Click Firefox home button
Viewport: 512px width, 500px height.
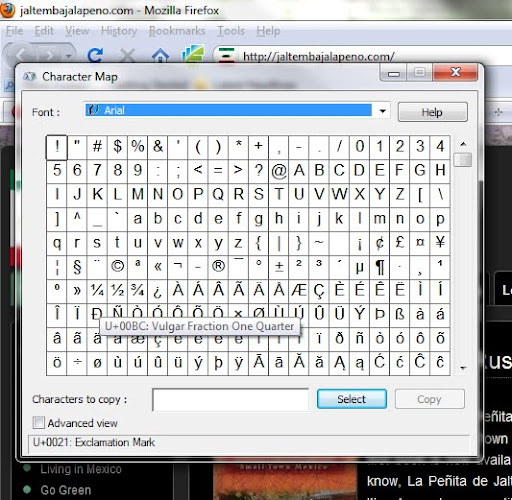coord(160,55)
